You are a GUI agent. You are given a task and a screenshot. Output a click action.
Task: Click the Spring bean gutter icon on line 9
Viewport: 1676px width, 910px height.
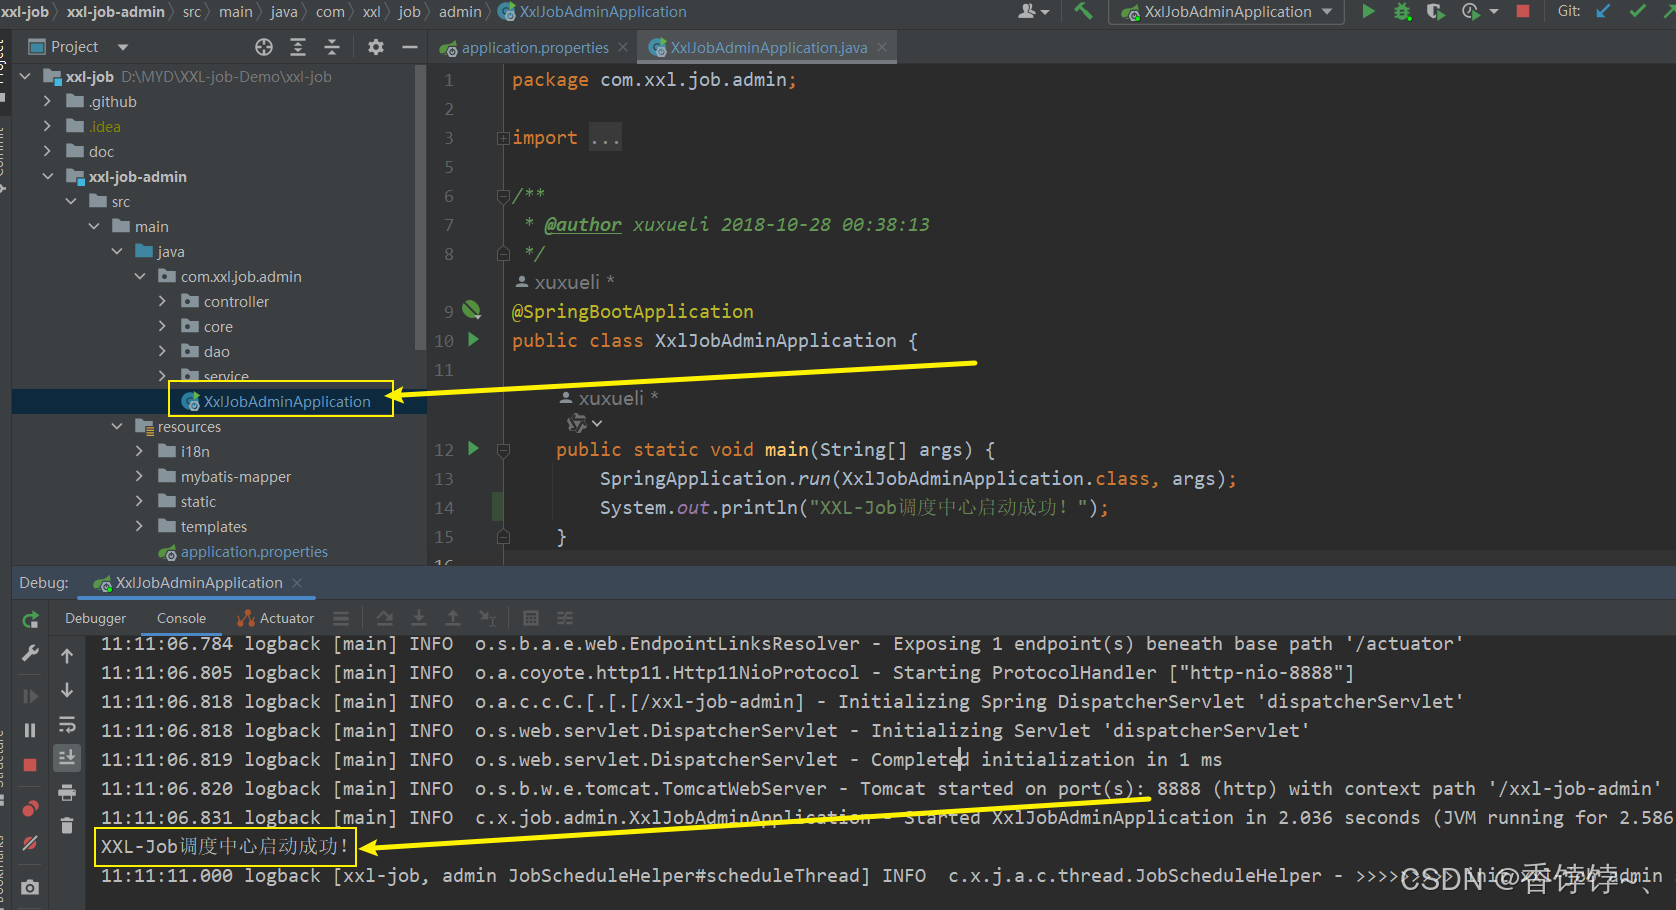472,310
